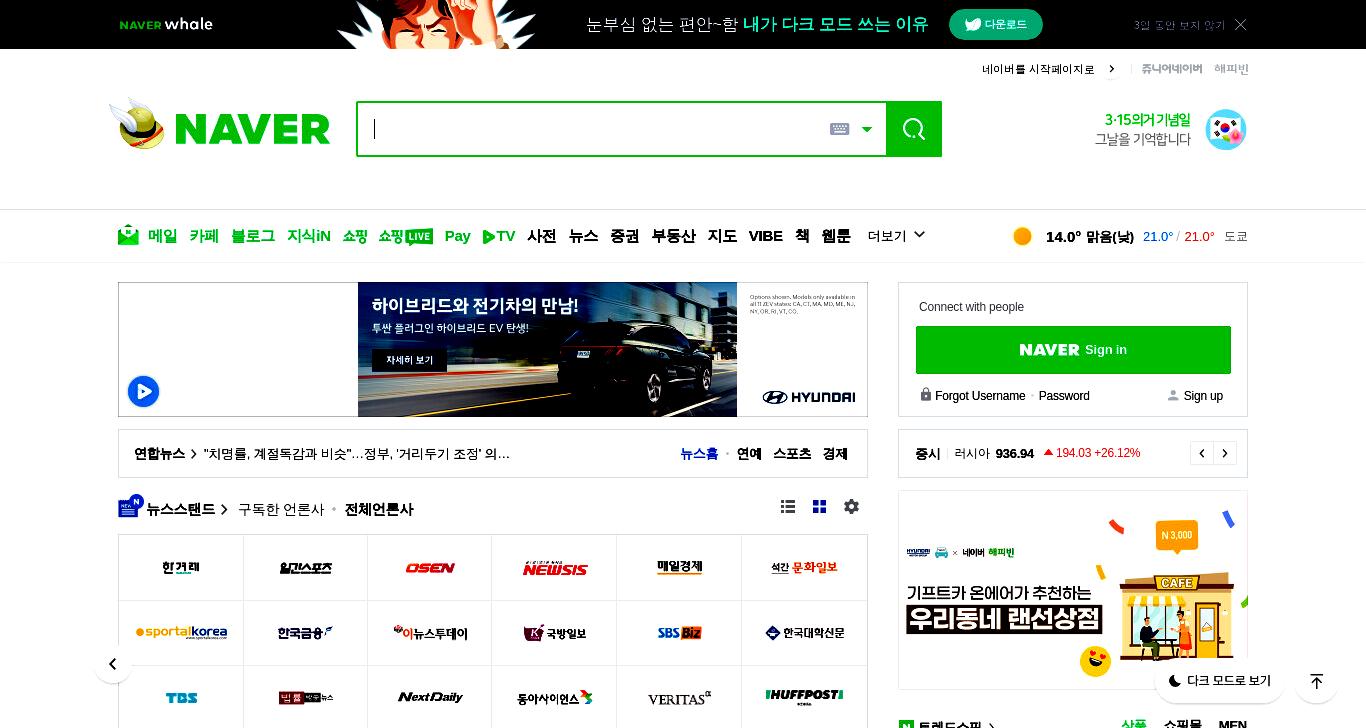Click Sign up link

coord(1203,396)
